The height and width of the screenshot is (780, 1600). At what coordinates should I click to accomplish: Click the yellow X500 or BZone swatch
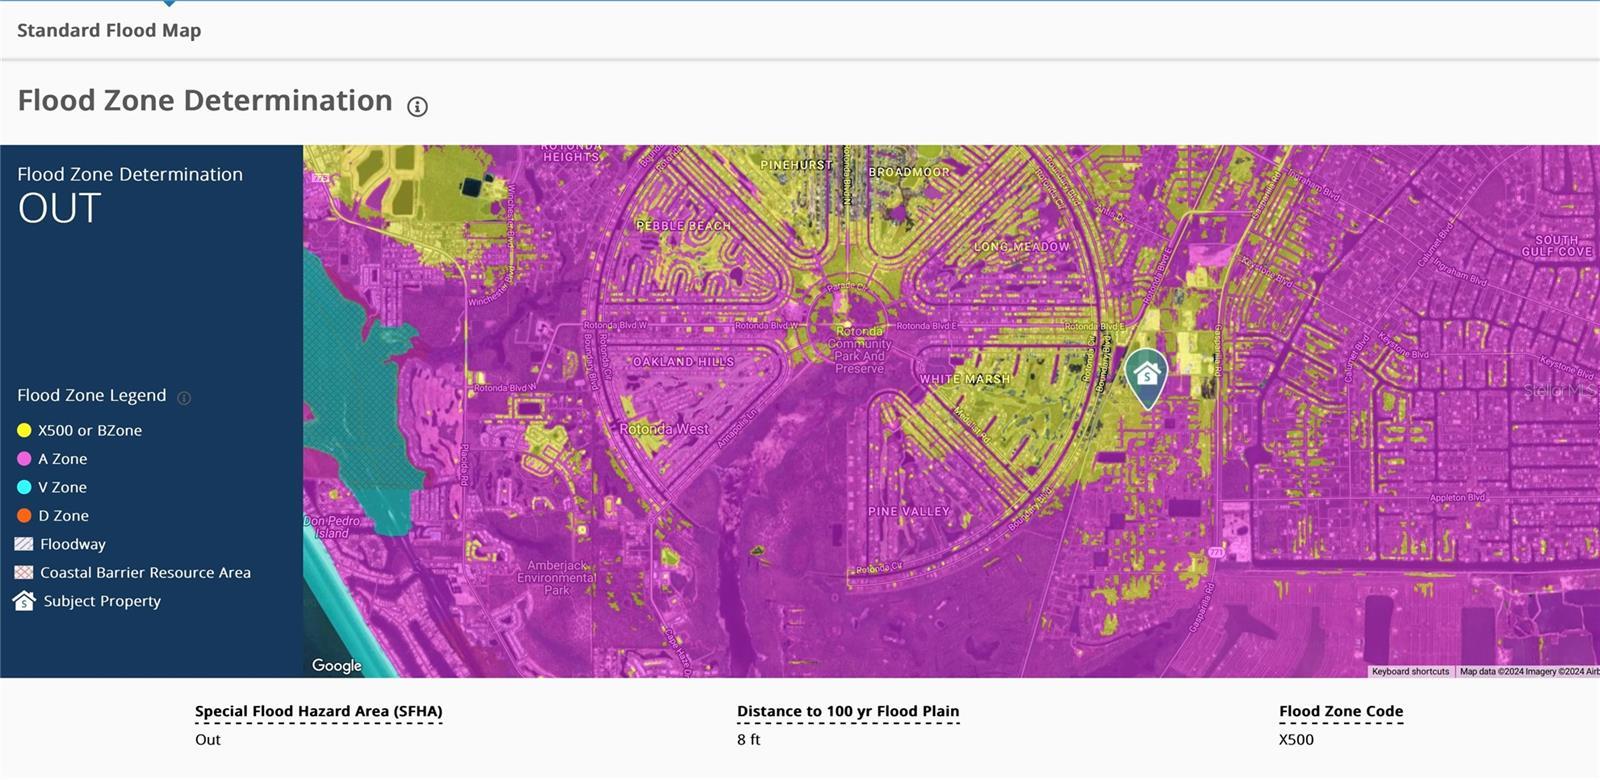tap(24, 430)
